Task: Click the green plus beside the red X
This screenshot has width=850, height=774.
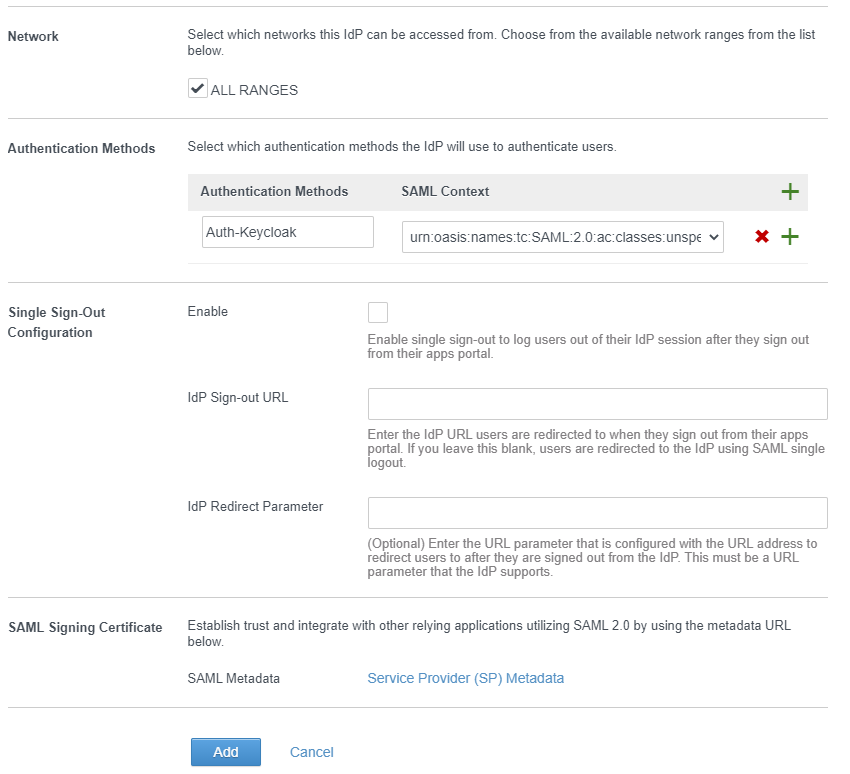Action: (x=790, y=236)
